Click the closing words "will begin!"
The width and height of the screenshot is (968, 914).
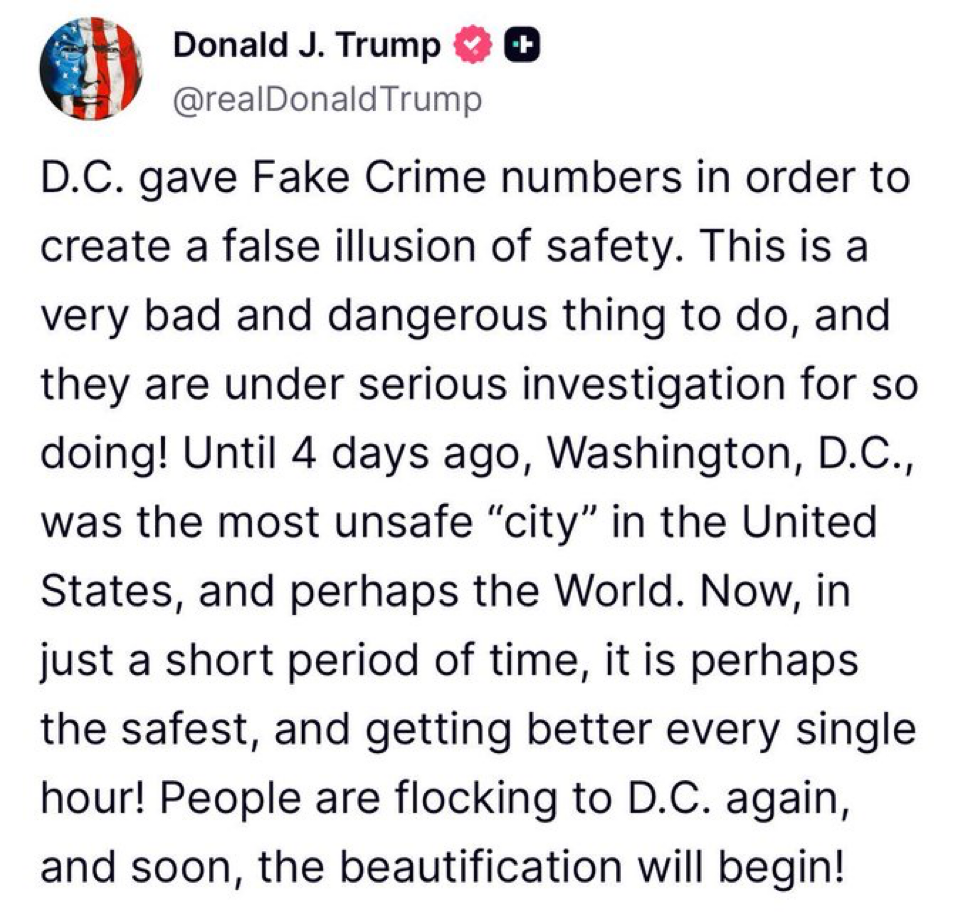click(x=740, y=869)
